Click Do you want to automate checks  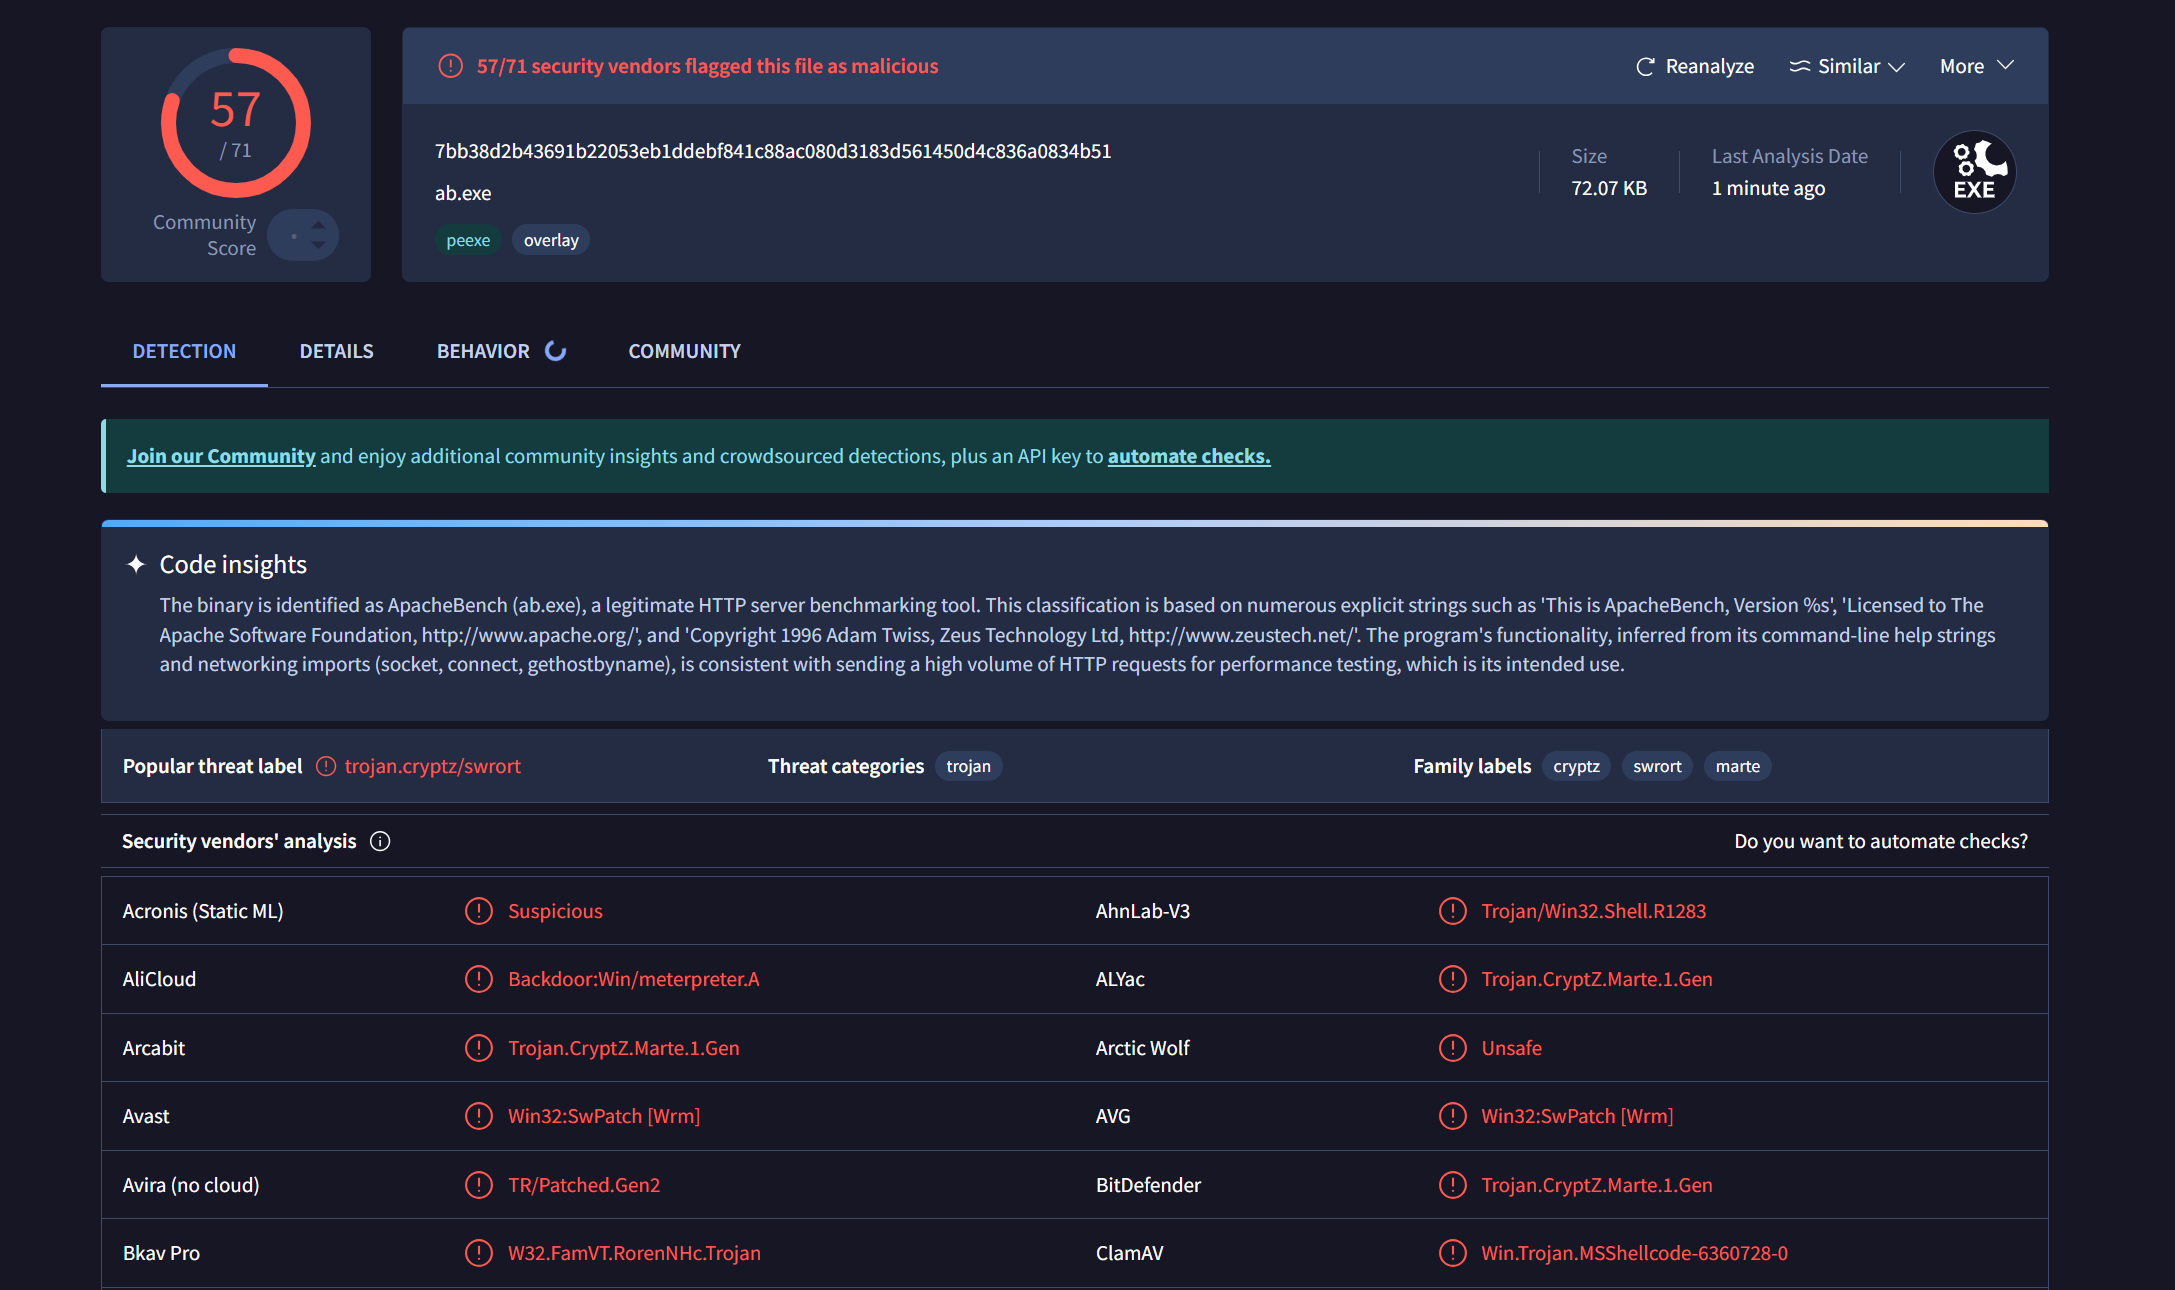pyautogui.click(x=1880, y=841)
